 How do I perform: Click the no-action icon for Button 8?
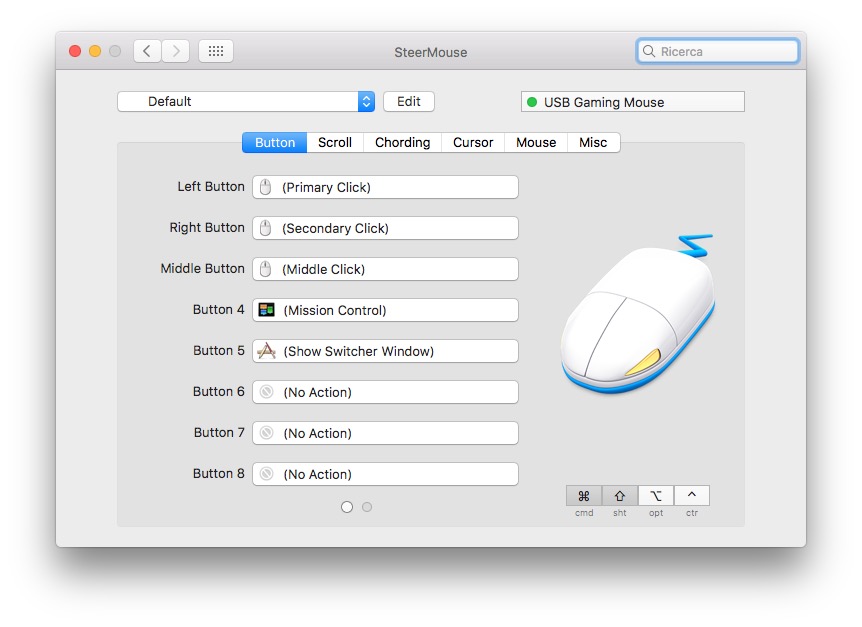(267, 474)
